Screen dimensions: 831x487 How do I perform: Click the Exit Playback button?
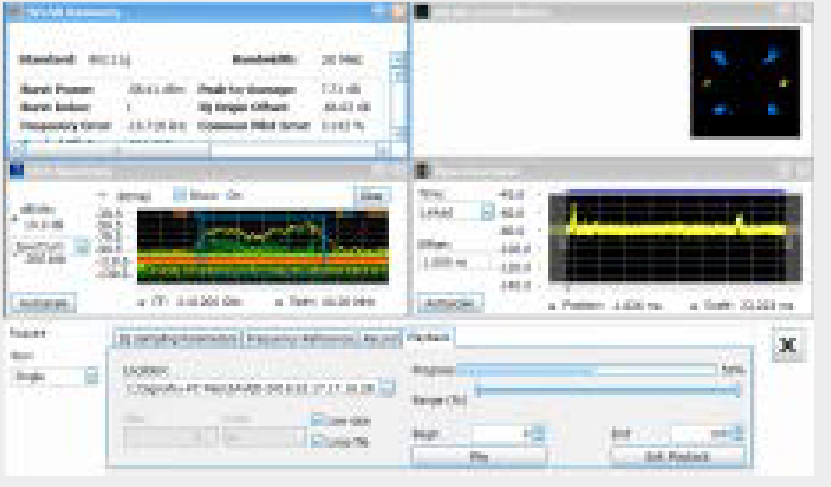coord(677,457)
